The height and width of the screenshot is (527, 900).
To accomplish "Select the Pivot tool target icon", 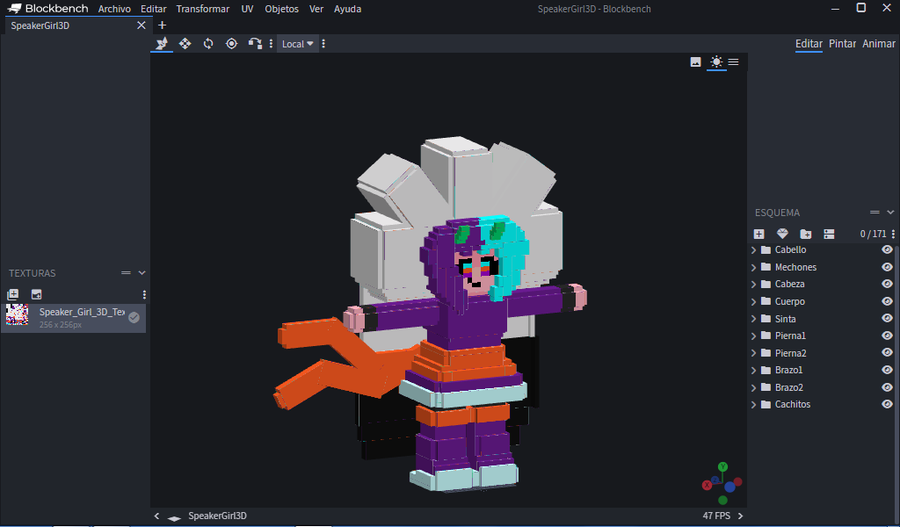I will [x=231, y=44].
